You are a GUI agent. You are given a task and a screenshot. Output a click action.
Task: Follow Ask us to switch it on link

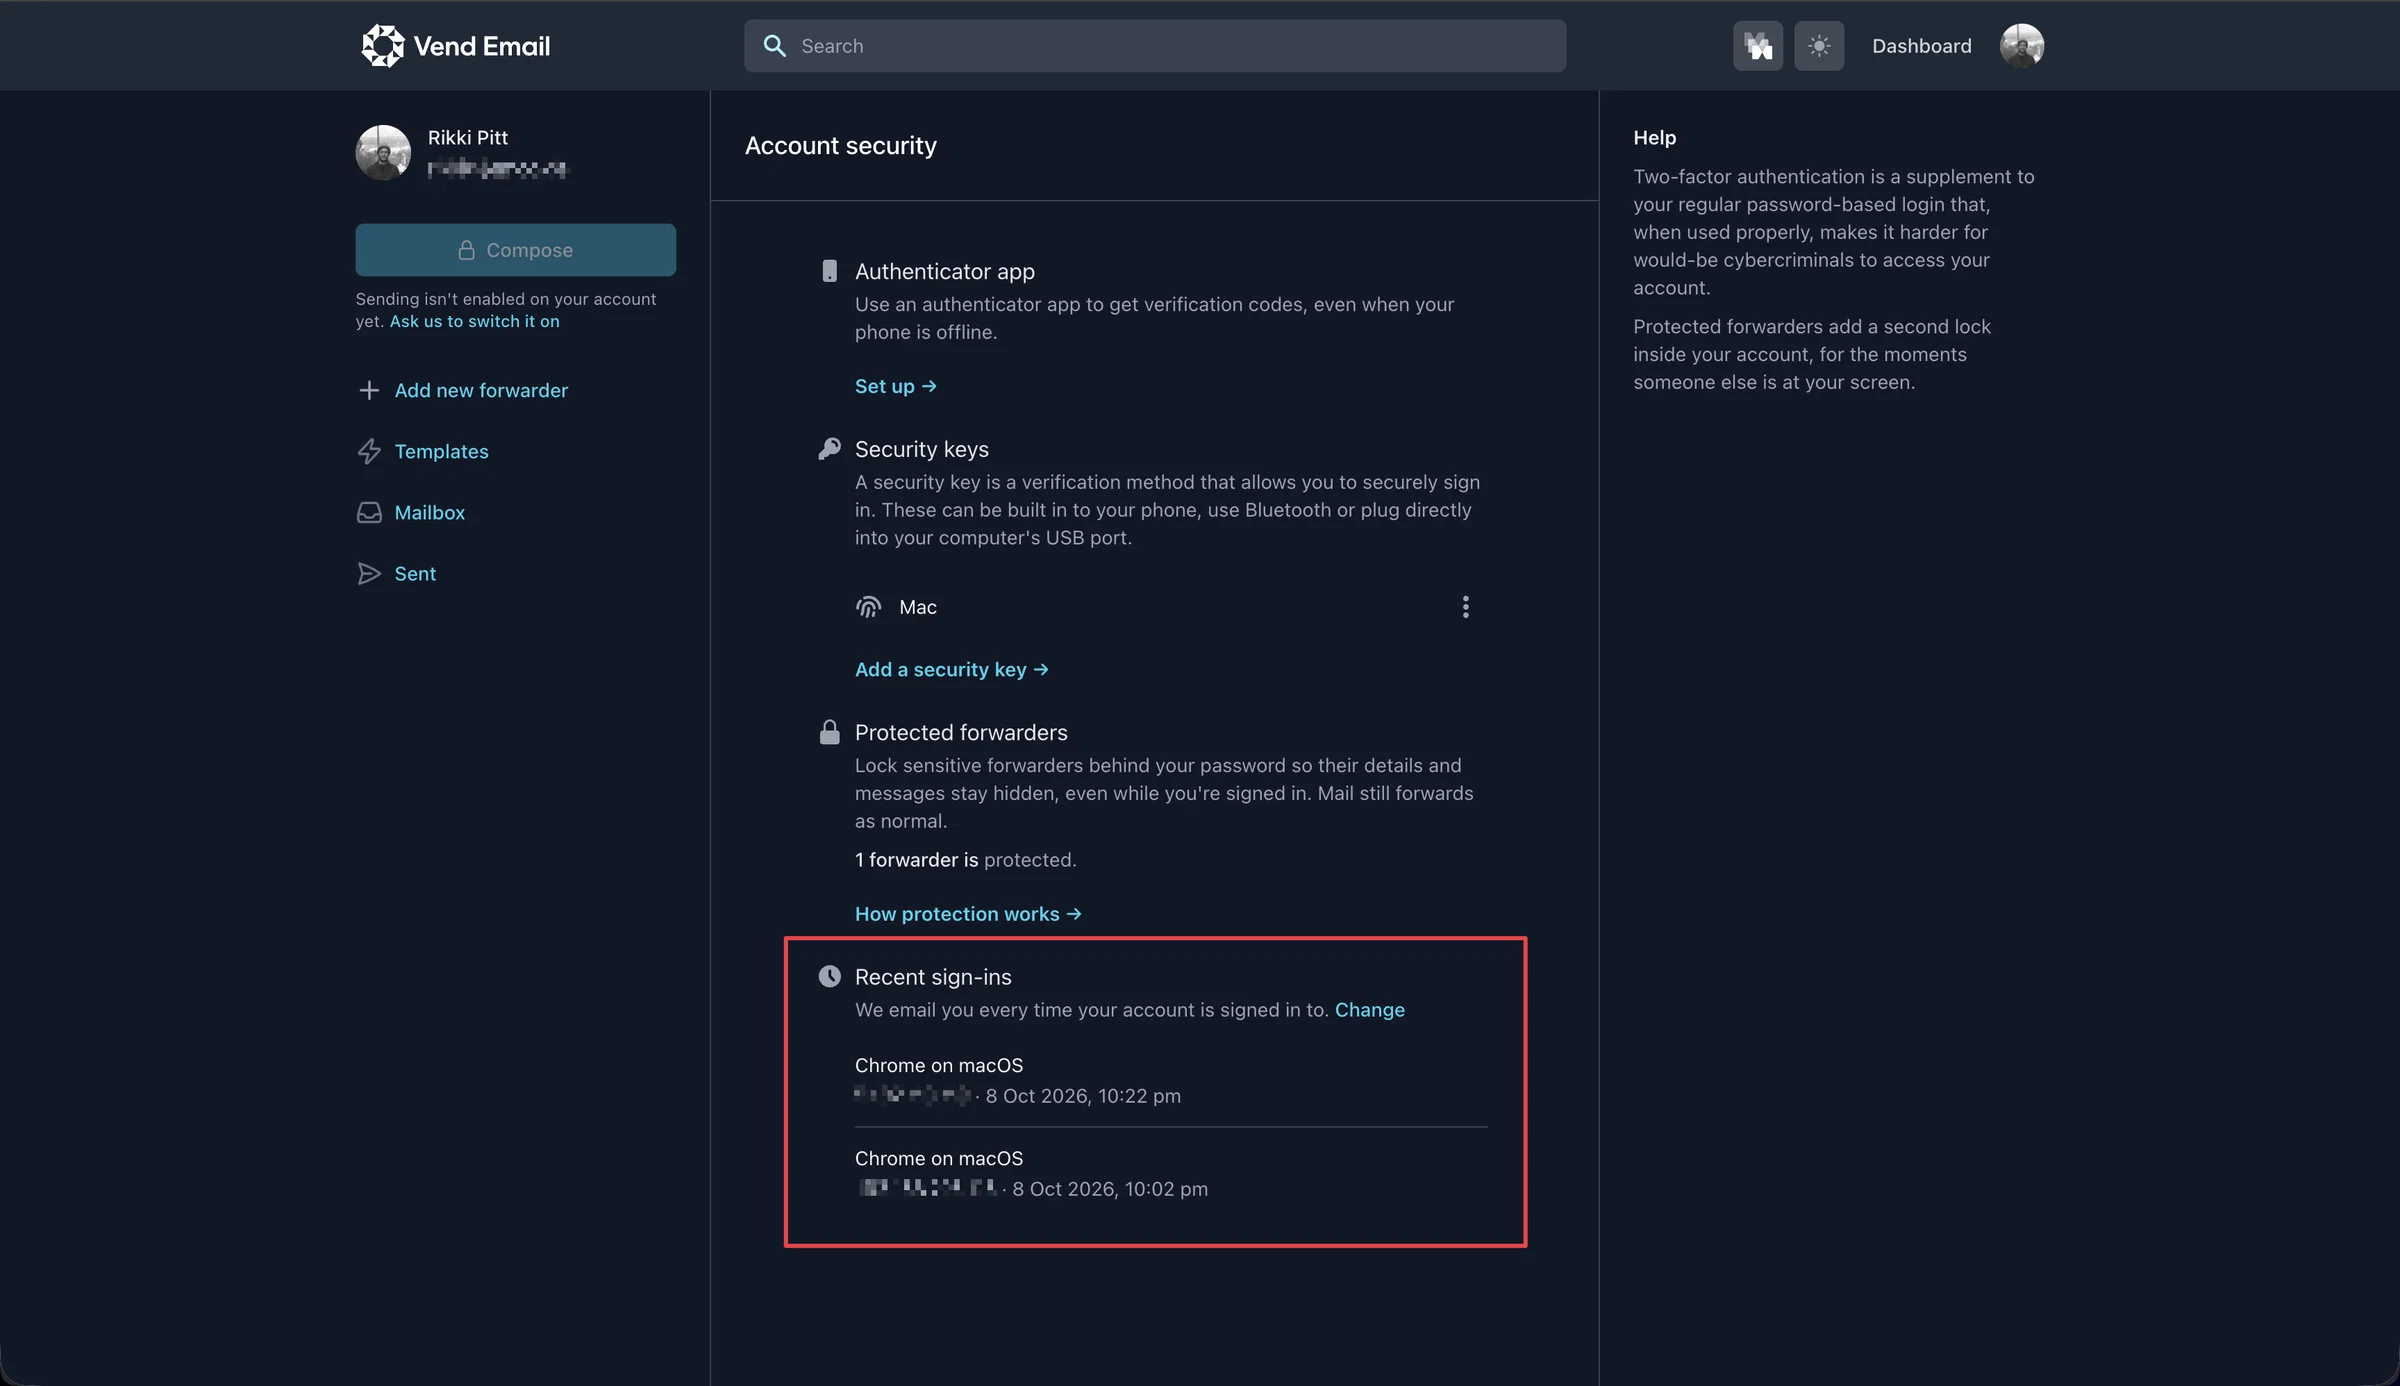pyautogui.click(x=474, y=322)
